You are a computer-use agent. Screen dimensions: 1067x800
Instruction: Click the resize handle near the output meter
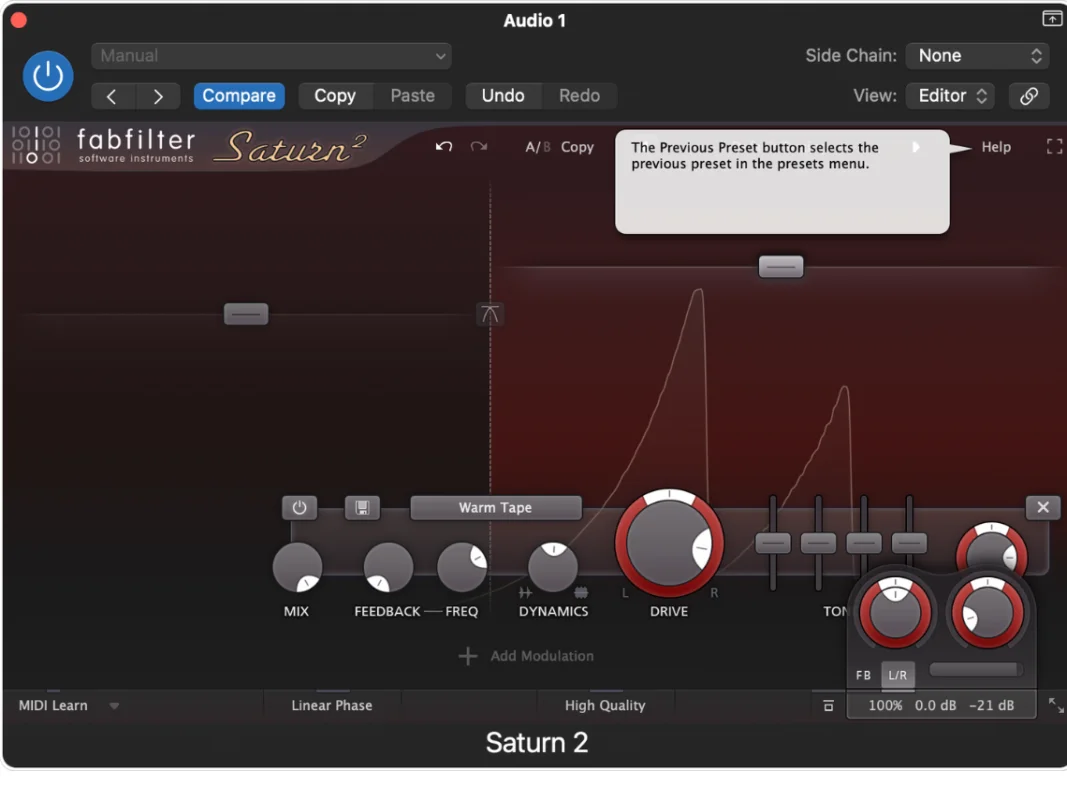(x=1054, y=705)
